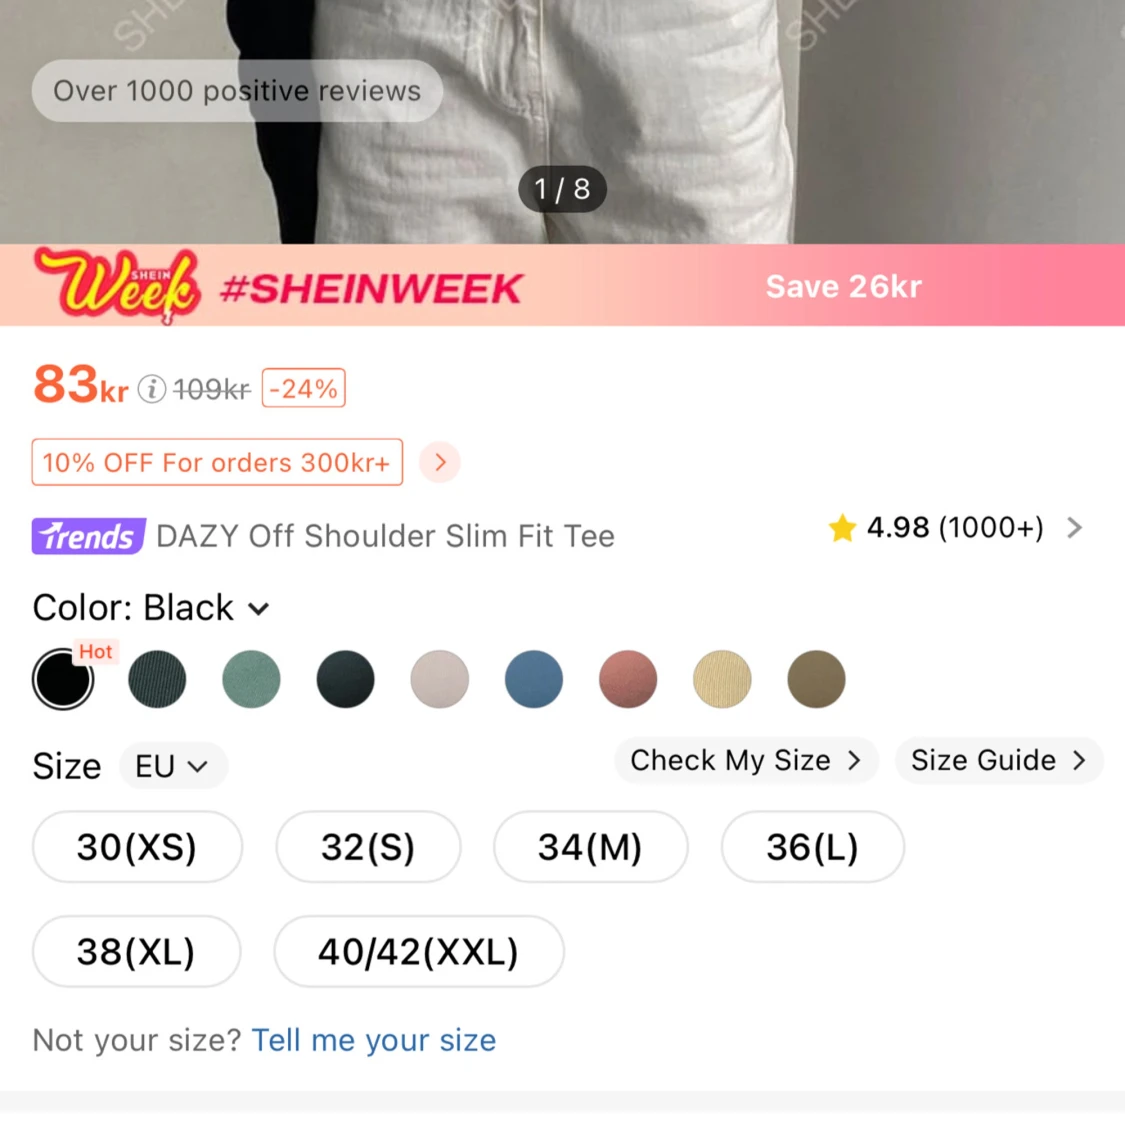Tap the purple Trends badge
This screenshot has height=1125, width=1125.
(88, 536)
